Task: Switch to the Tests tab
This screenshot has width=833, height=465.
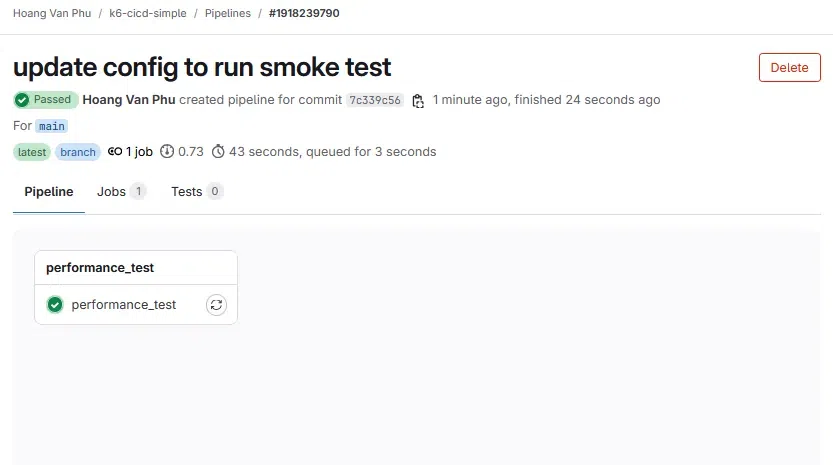Action: coord(197,191)
